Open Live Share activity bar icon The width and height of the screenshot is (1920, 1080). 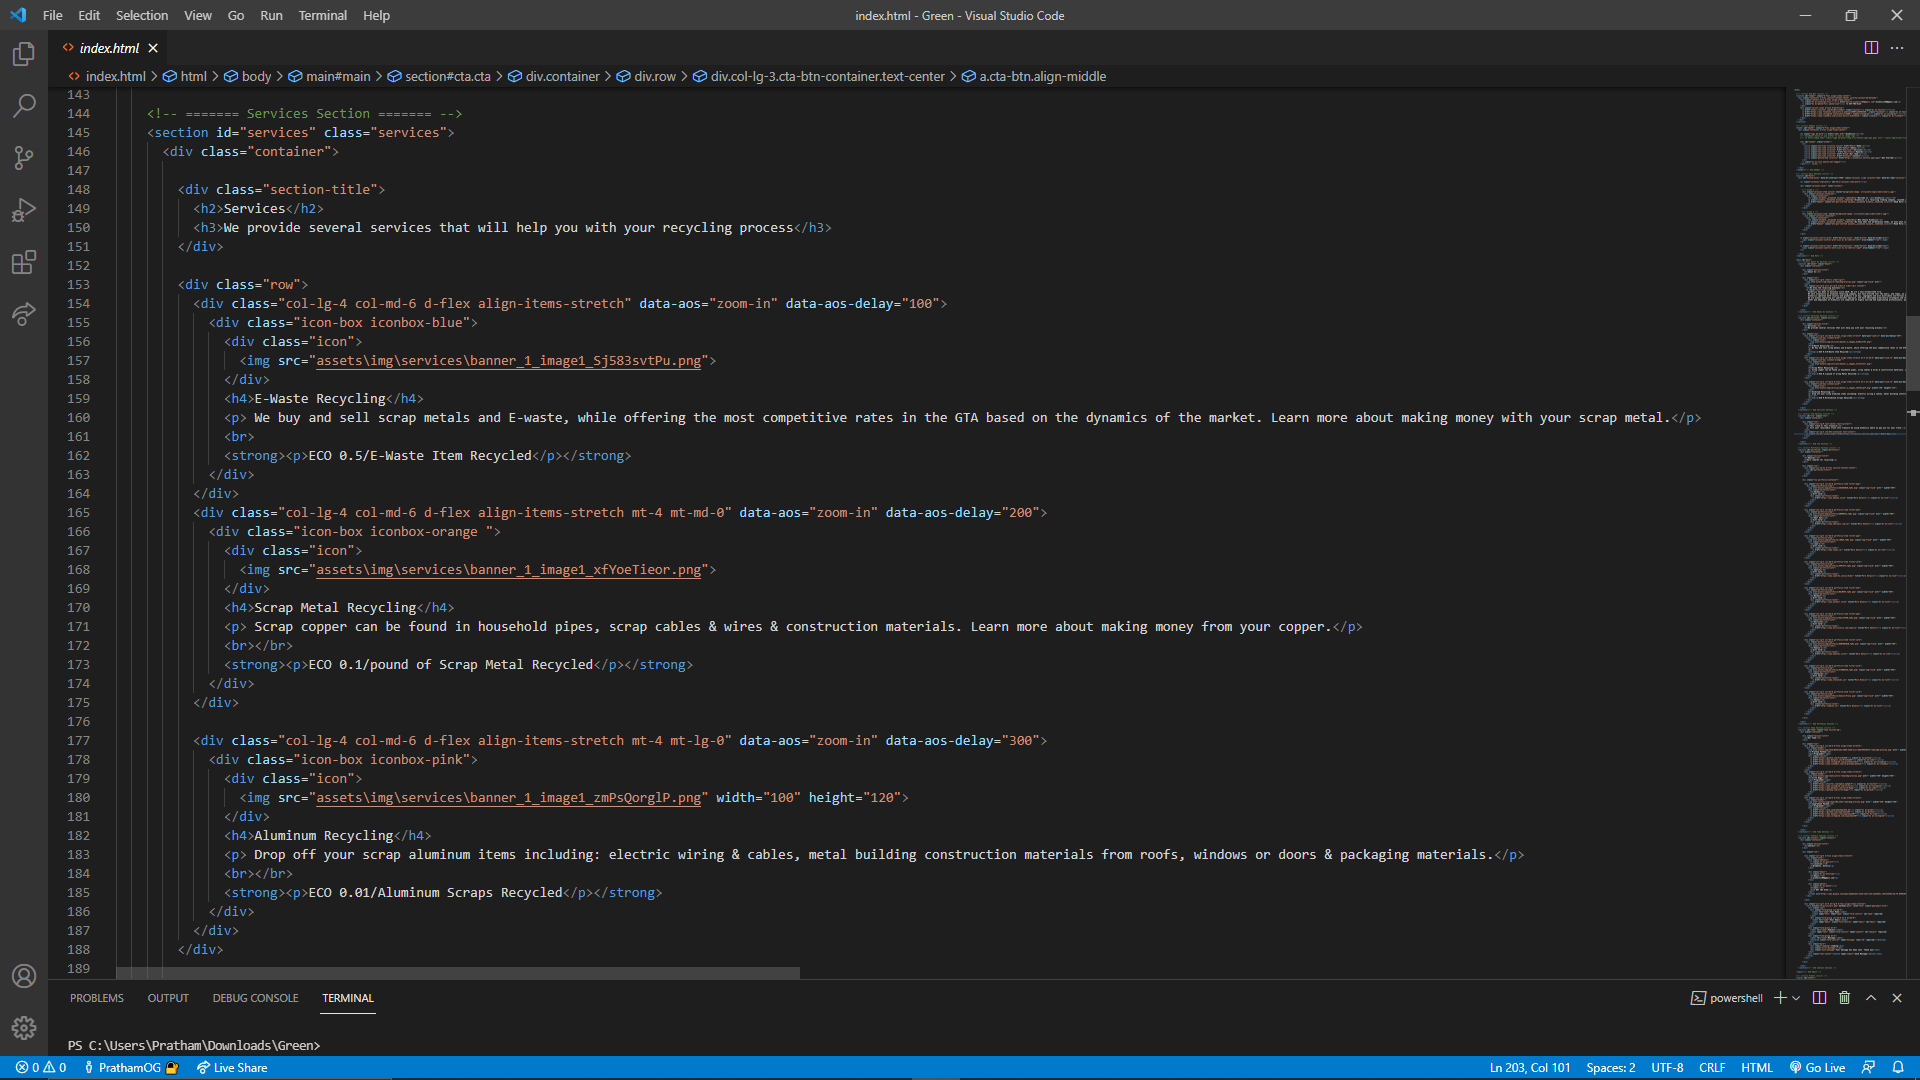(24, 314)
